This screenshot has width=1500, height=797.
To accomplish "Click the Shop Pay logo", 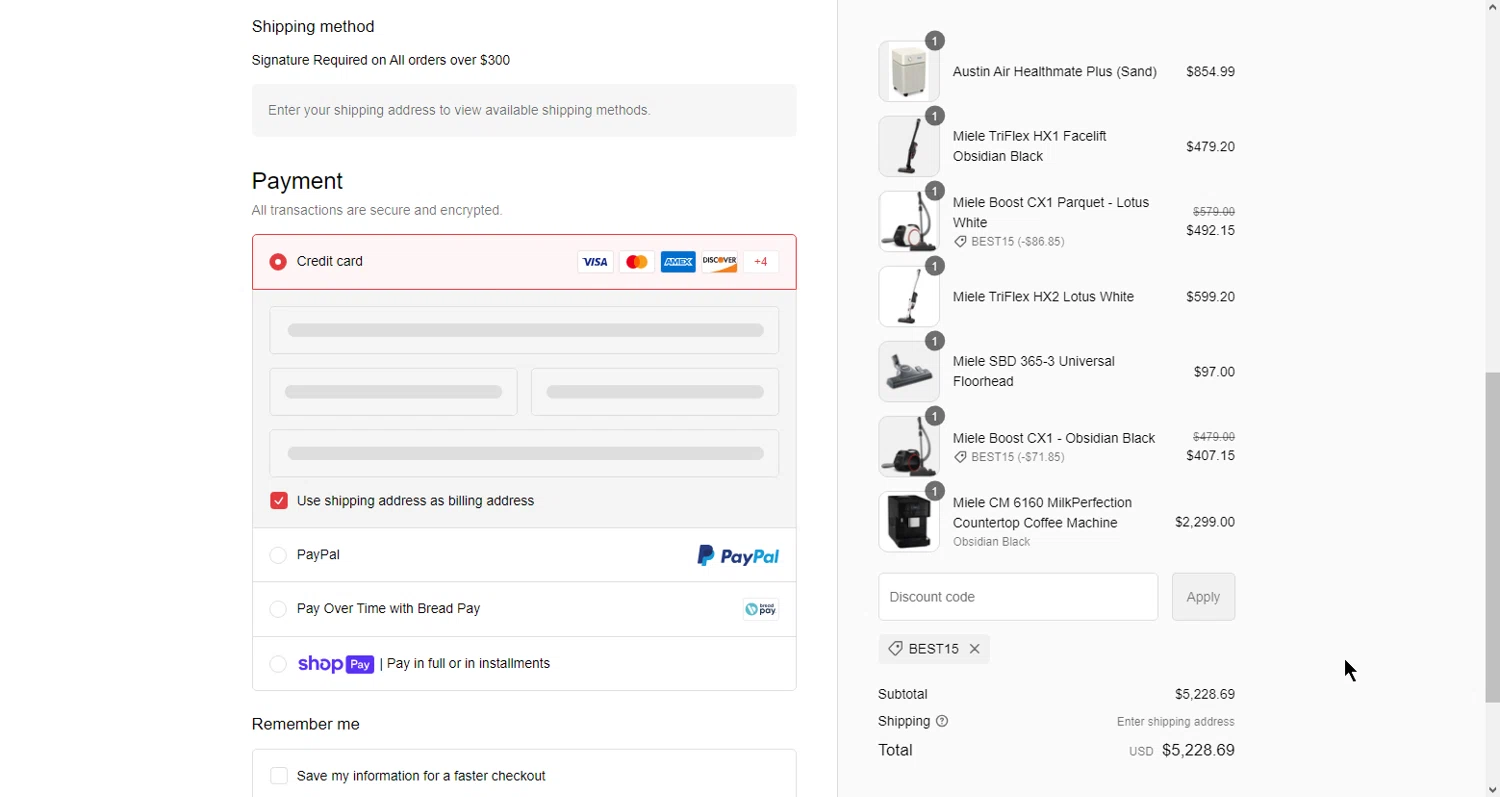I will [336, 664].
